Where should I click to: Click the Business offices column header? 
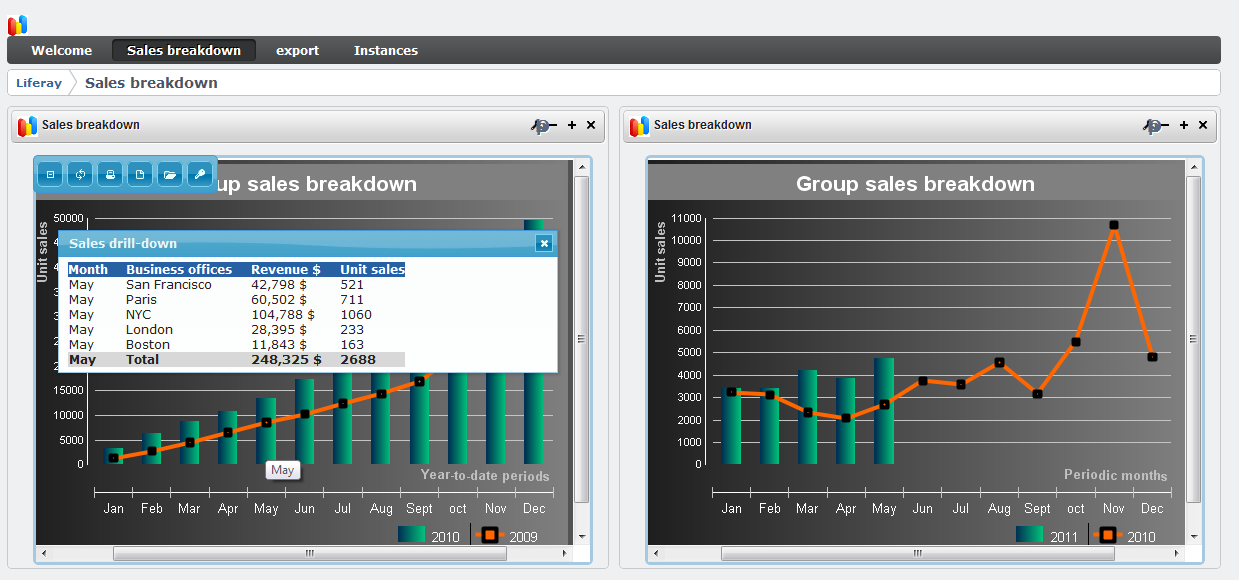pyautogui.click(x=179, y=270)
